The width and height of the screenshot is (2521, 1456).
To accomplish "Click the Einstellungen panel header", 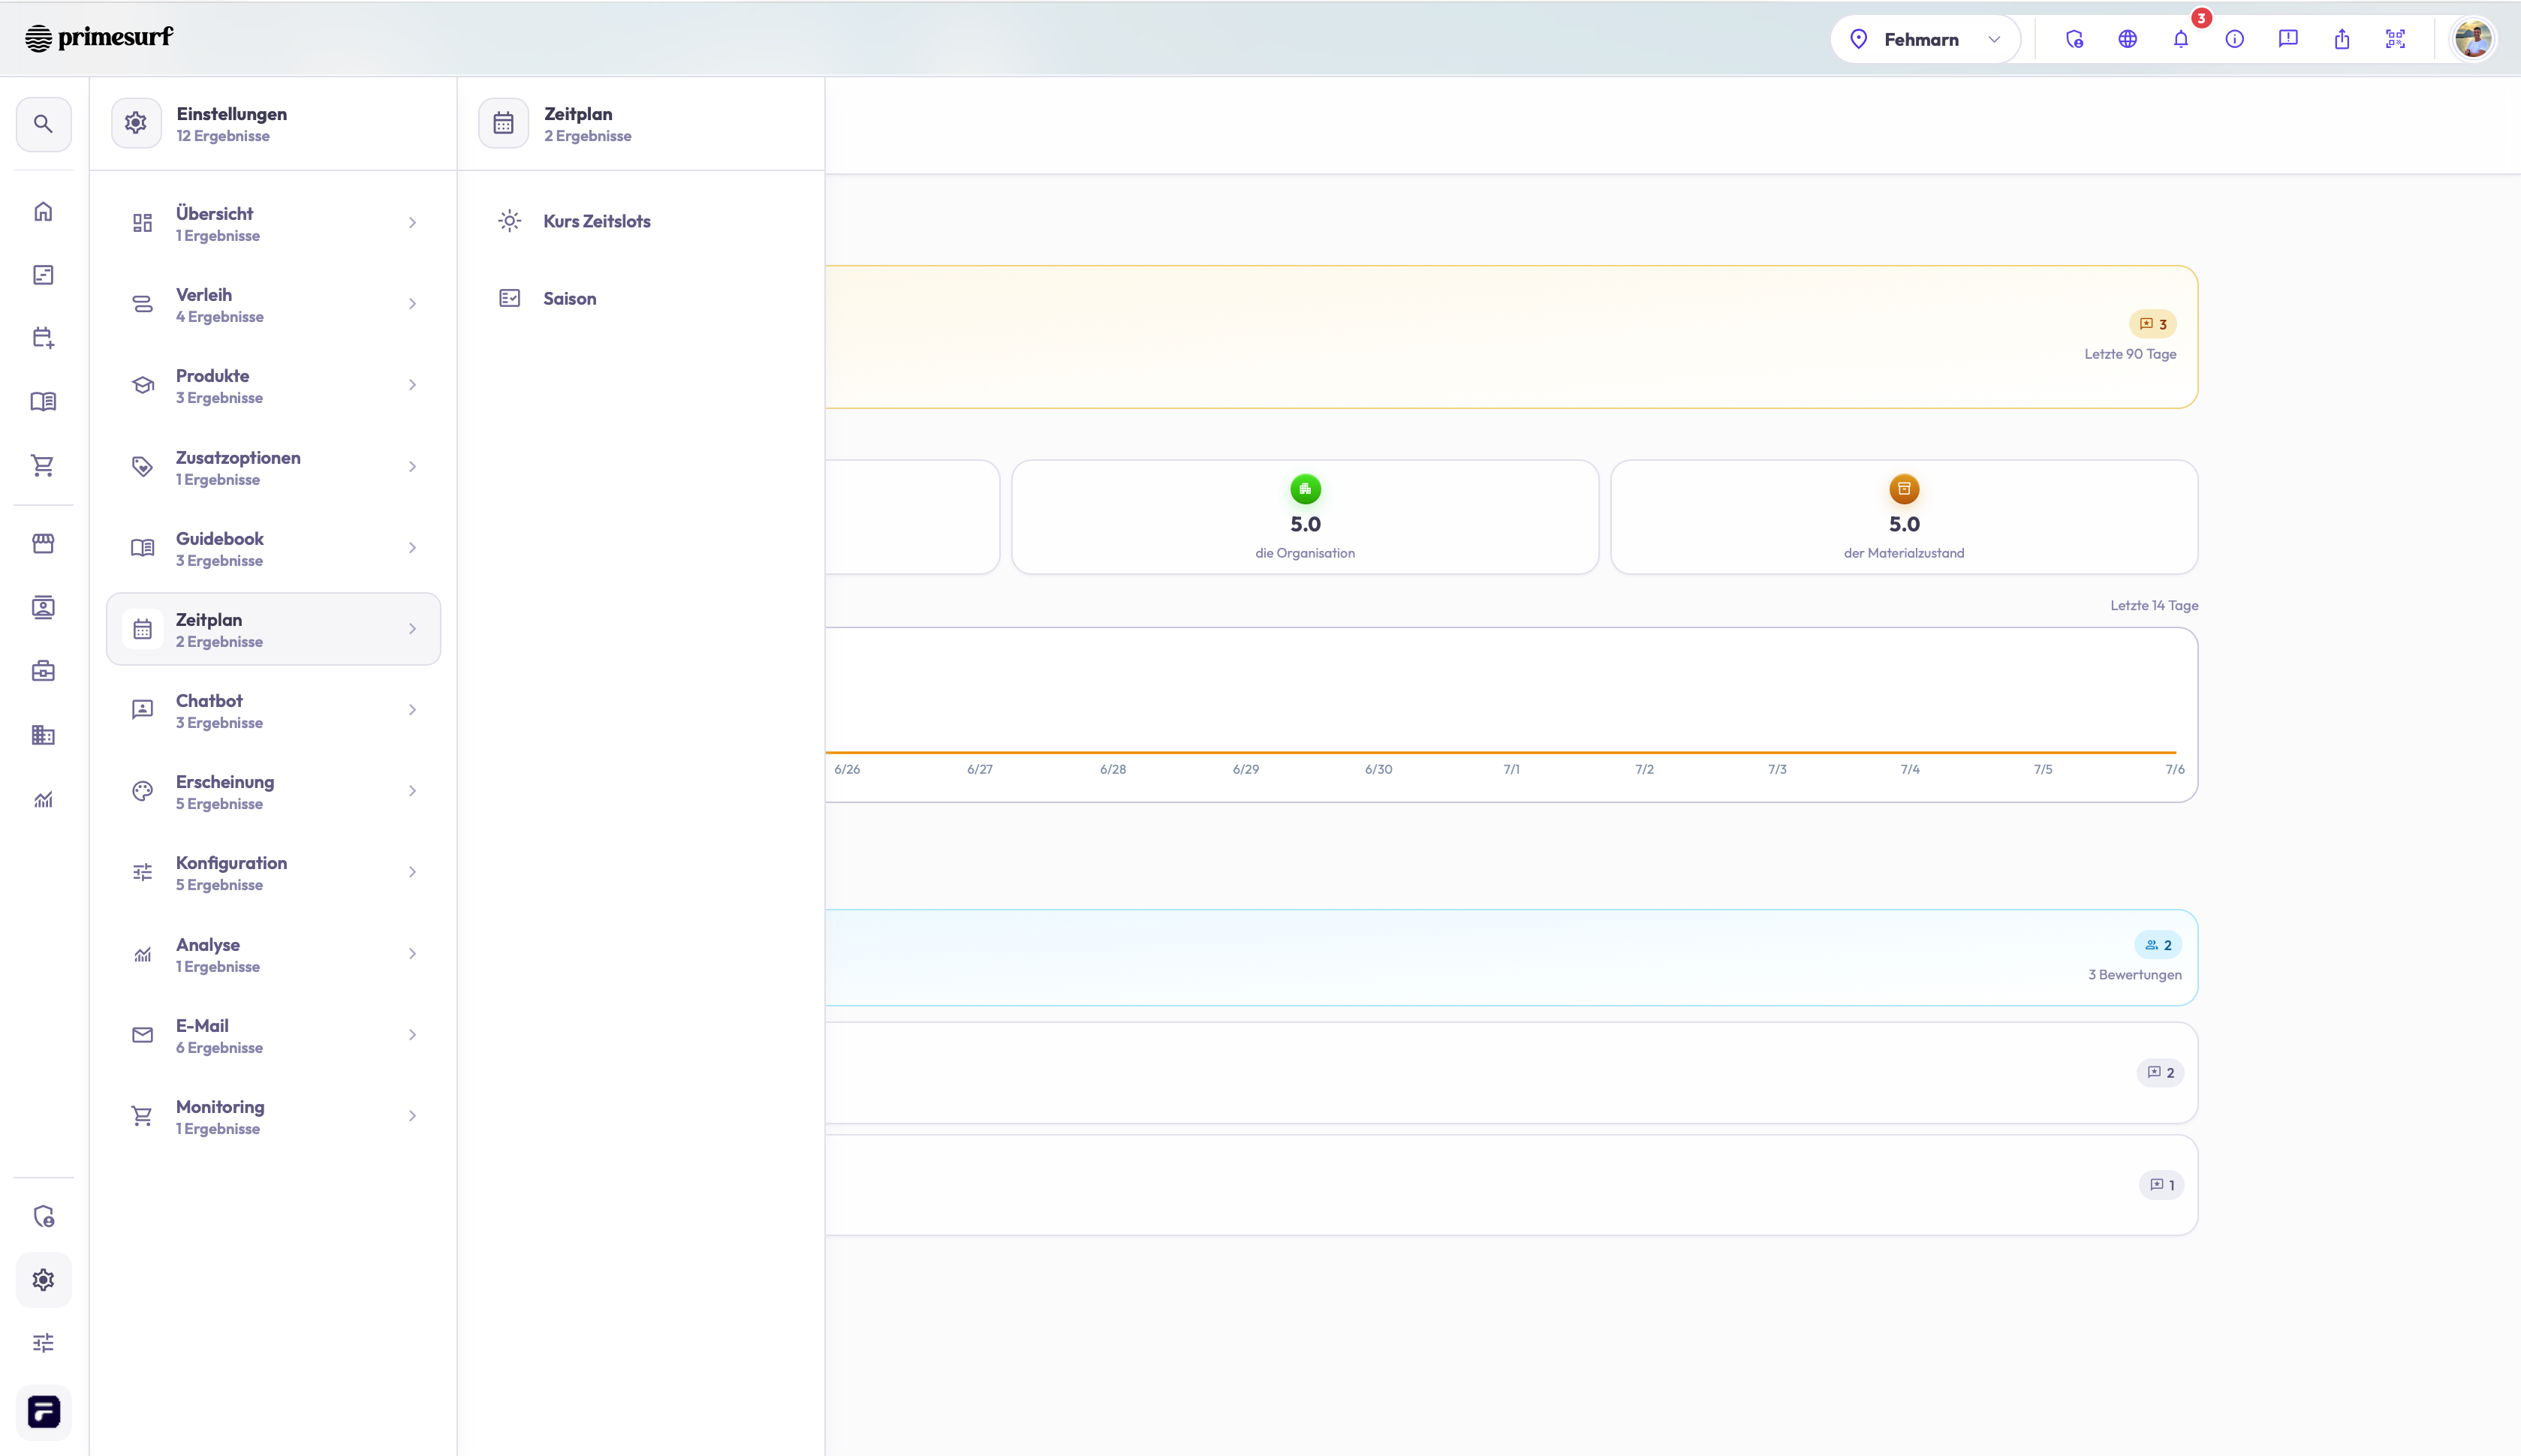I will point(273,124).
